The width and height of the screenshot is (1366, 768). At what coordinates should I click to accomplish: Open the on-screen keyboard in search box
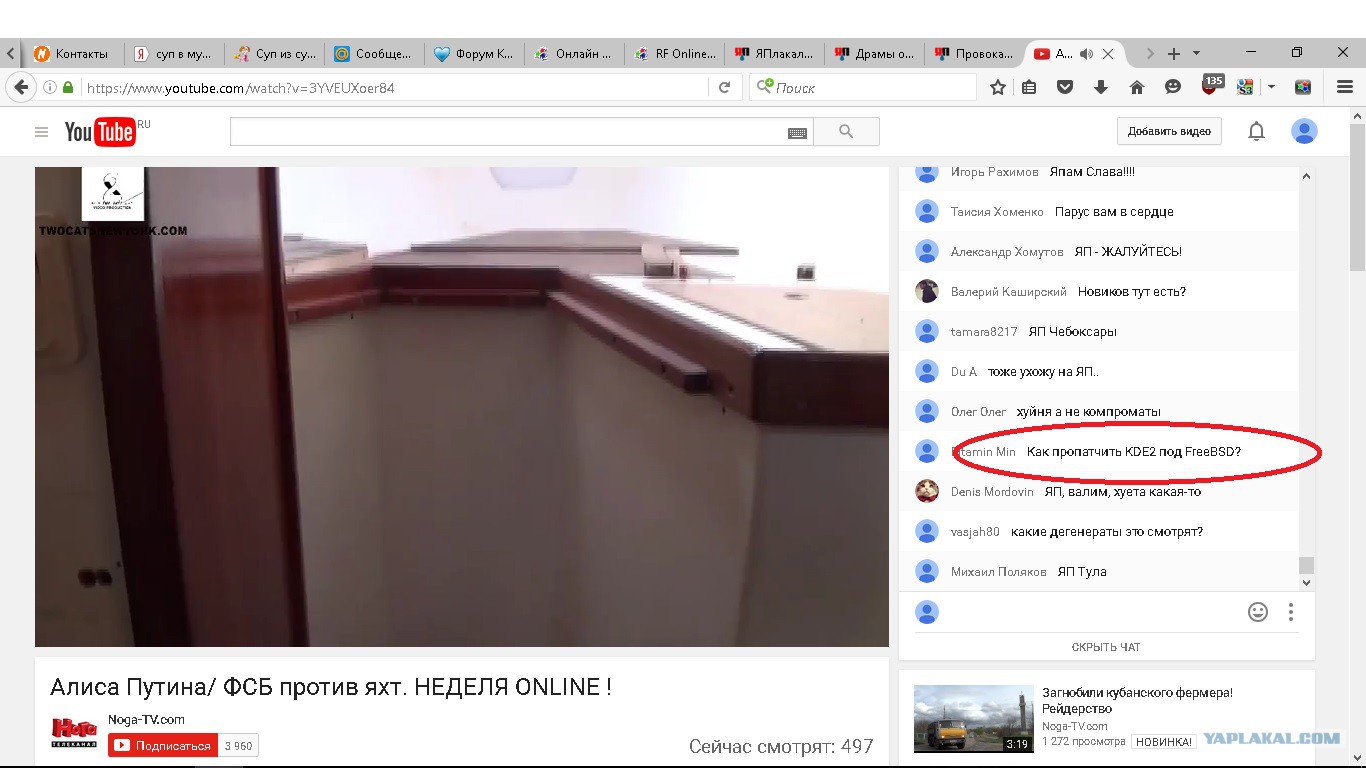[797, 132]
